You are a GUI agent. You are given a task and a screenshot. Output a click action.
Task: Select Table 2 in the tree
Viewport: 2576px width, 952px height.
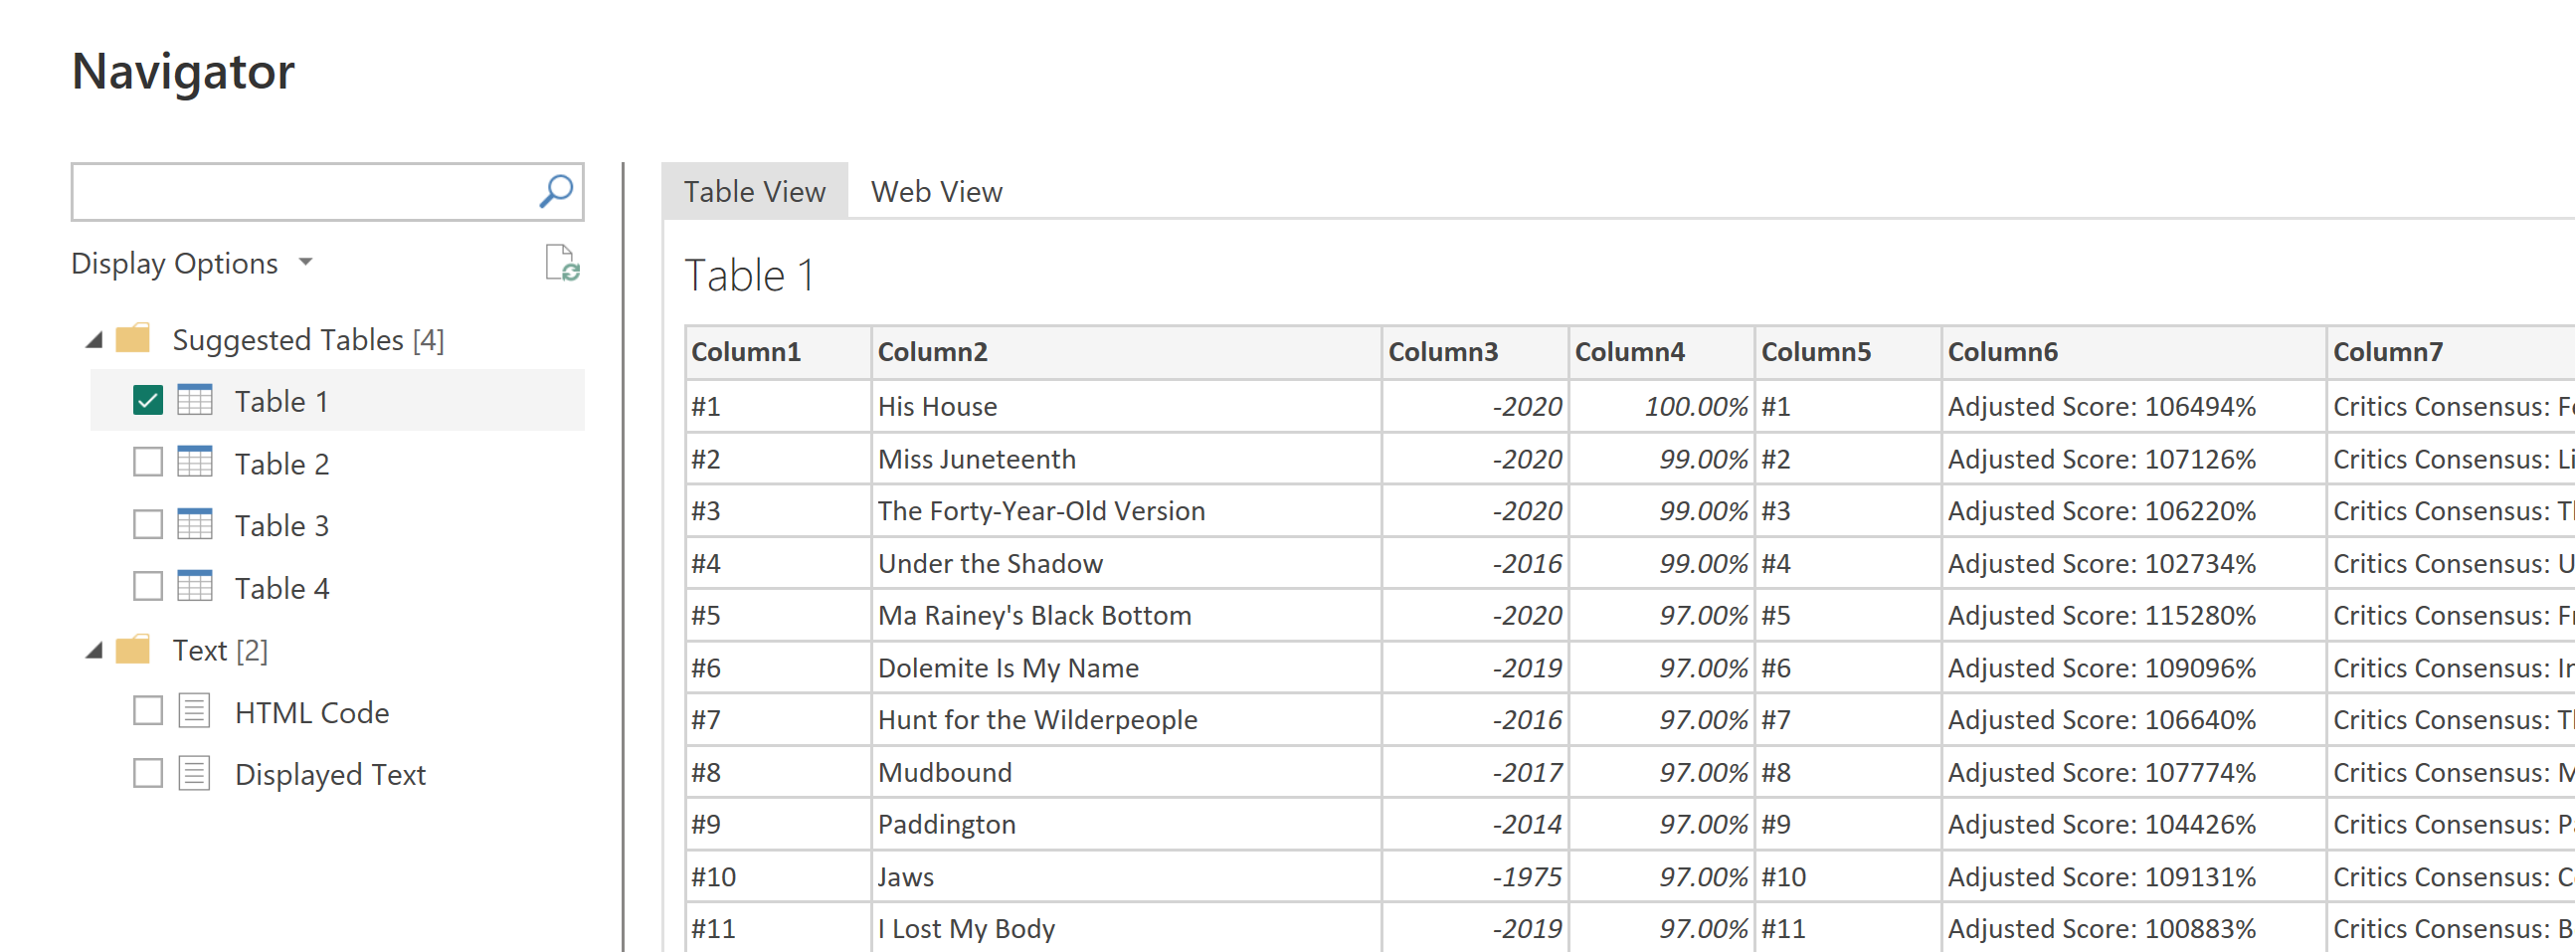[x=282, y=464]
